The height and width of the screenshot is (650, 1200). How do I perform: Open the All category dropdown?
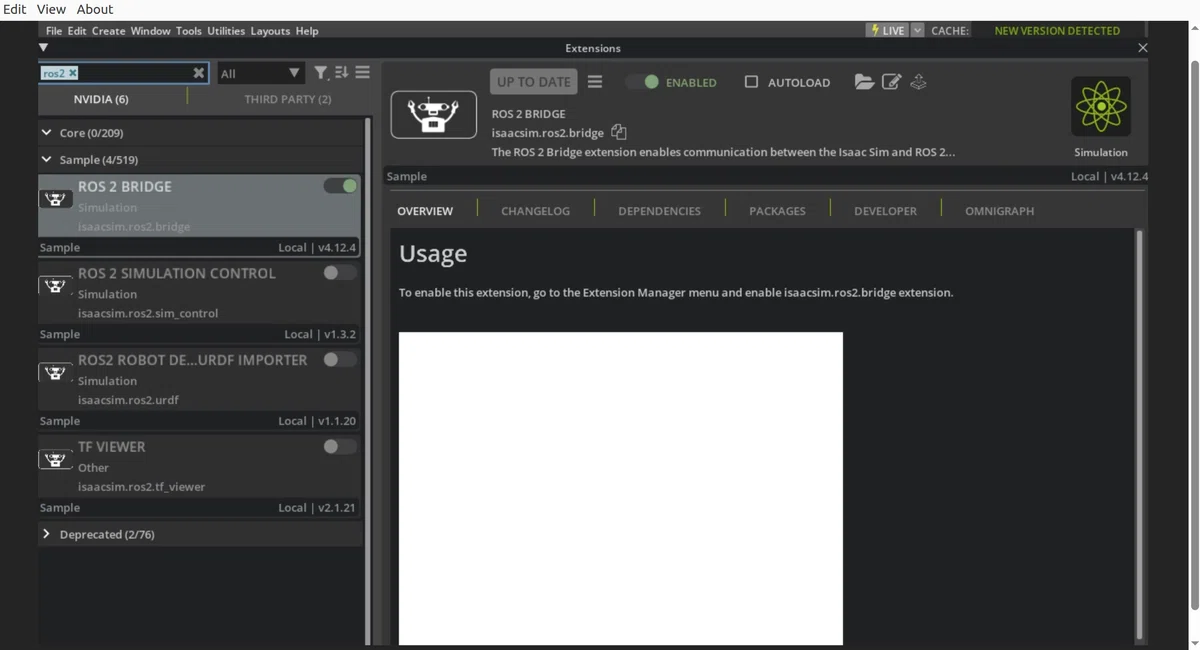pos(259,73)
